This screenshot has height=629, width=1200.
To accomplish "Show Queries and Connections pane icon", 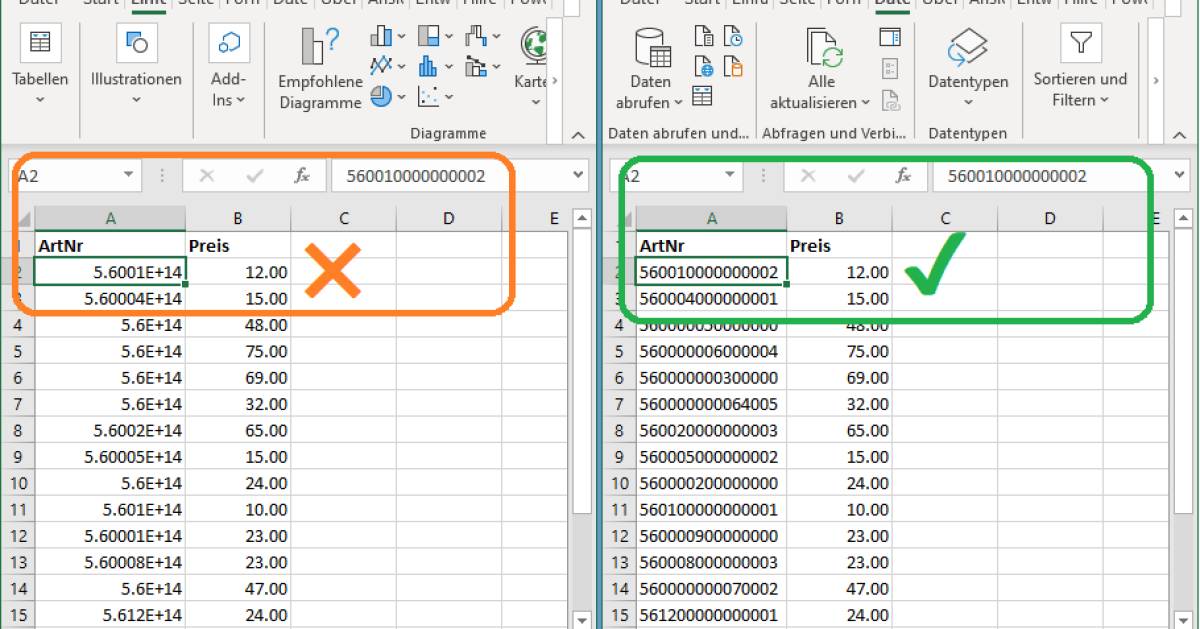I will coord(890,38).
